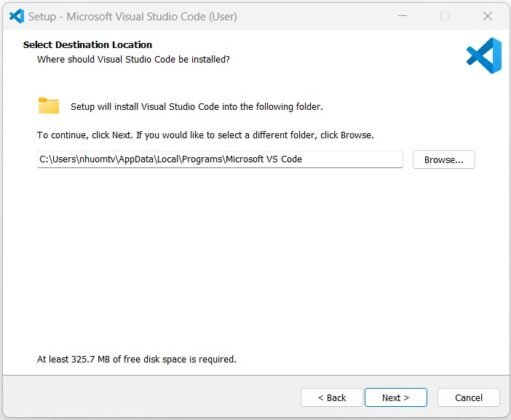Click the large blue VS Code logo

(484, 56)
